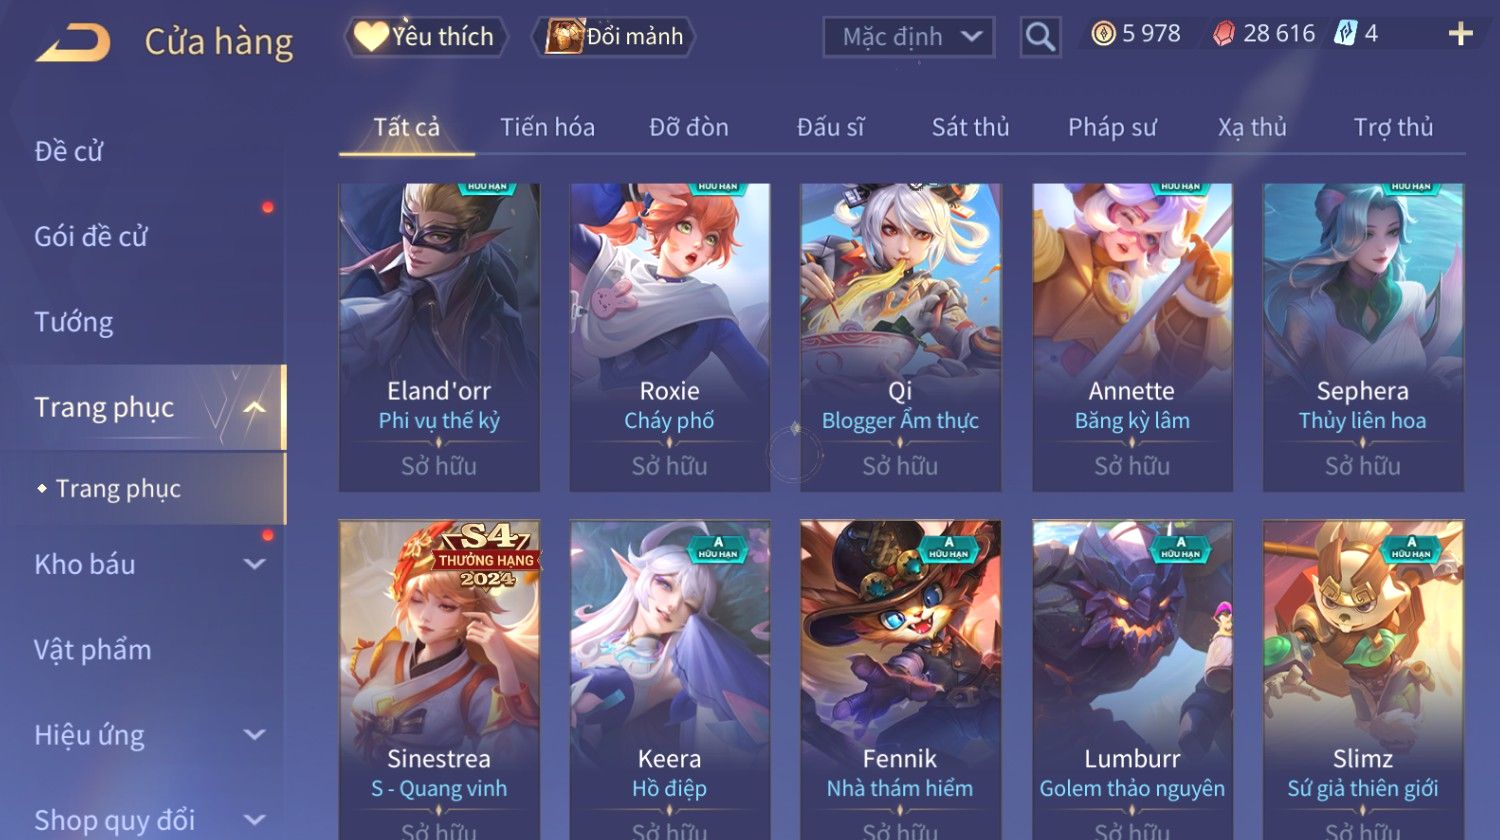Expand the Kho báu menu chevron
Image resolution: width=1500 pixels, height=840 pixels.
coord(255,564)
